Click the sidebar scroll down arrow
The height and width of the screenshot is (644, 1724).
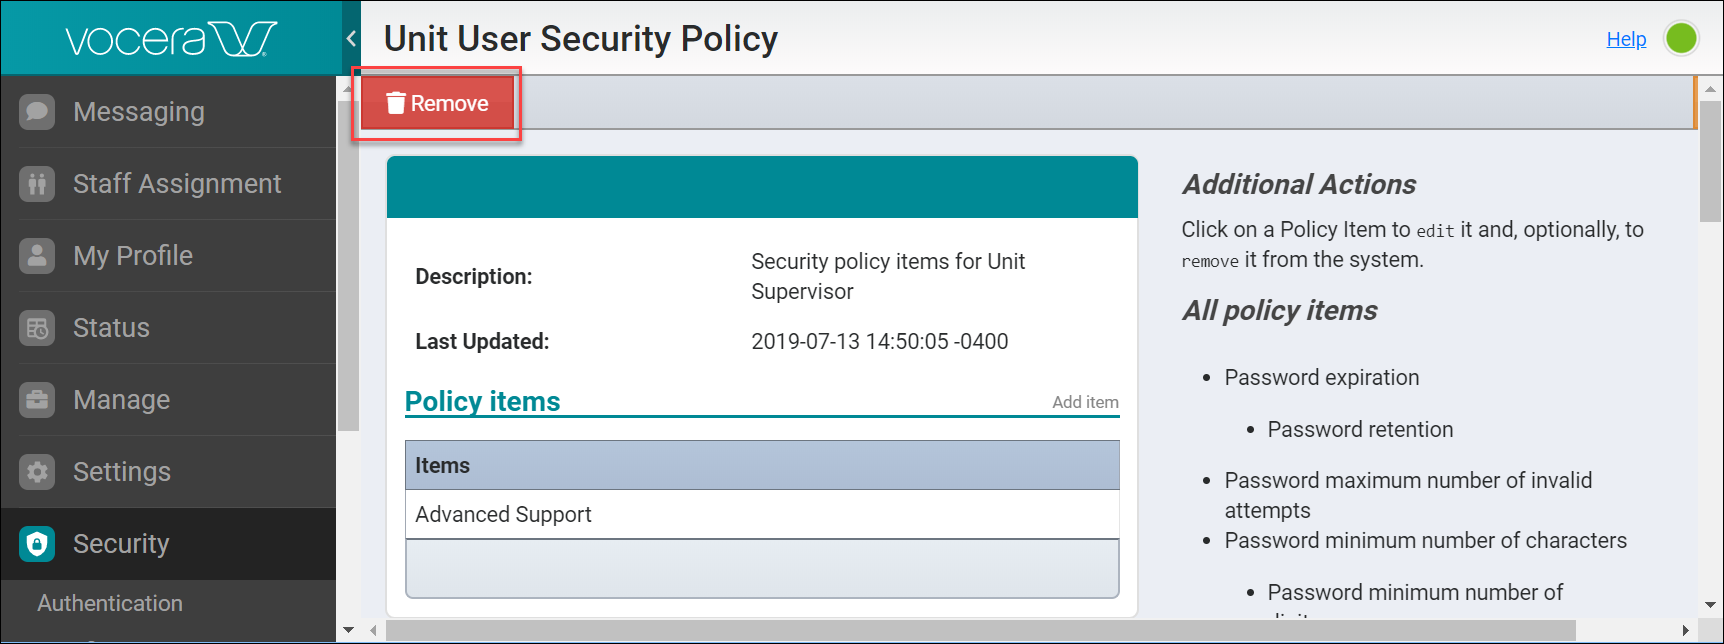[x=348, y=630]
